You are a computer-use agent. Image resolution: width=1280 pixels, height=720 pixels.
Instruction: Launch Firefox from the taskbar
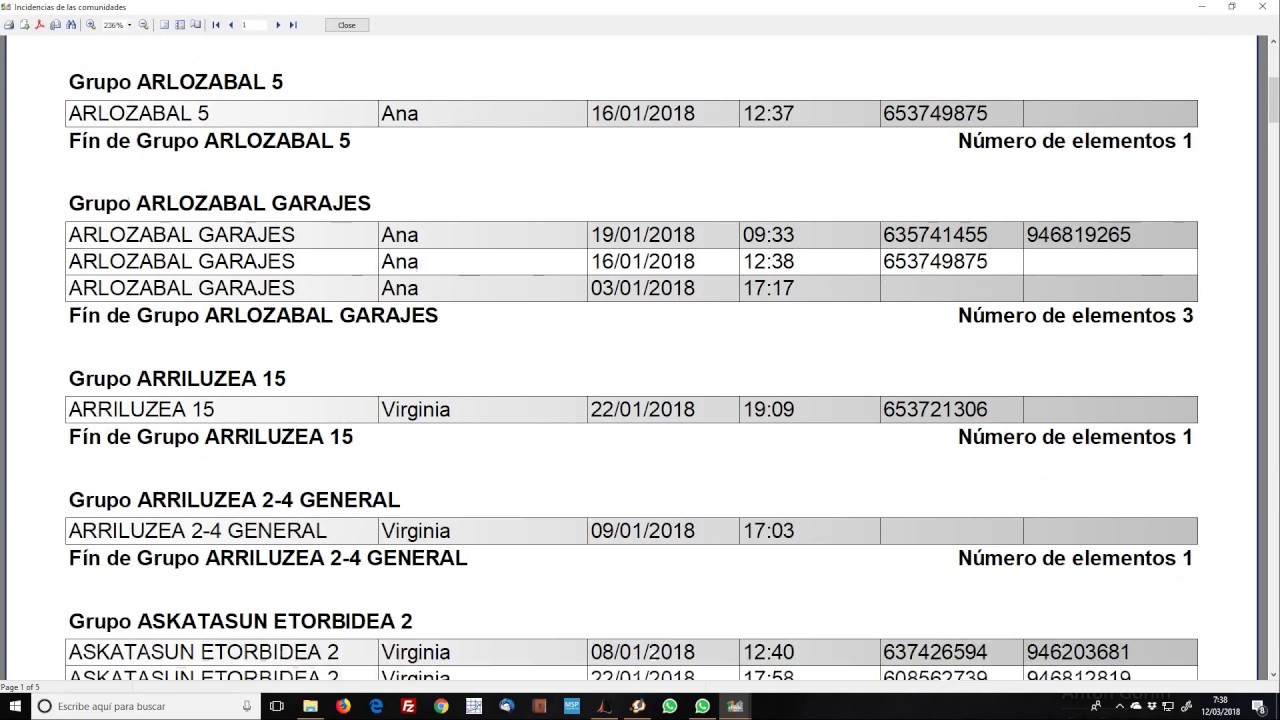pos(343,706)
